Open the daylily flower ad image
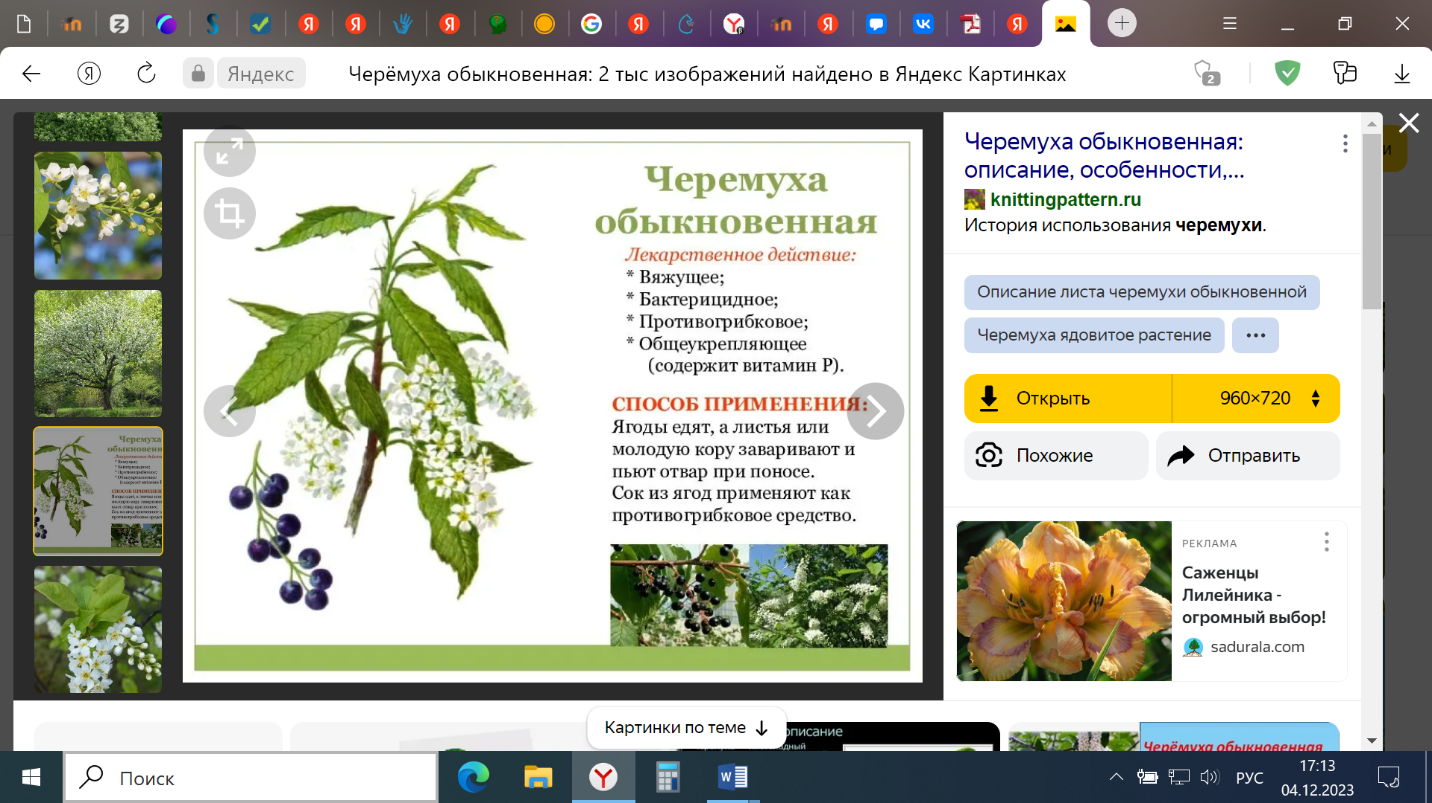 pyautogui.click(x=1064, y=601)
